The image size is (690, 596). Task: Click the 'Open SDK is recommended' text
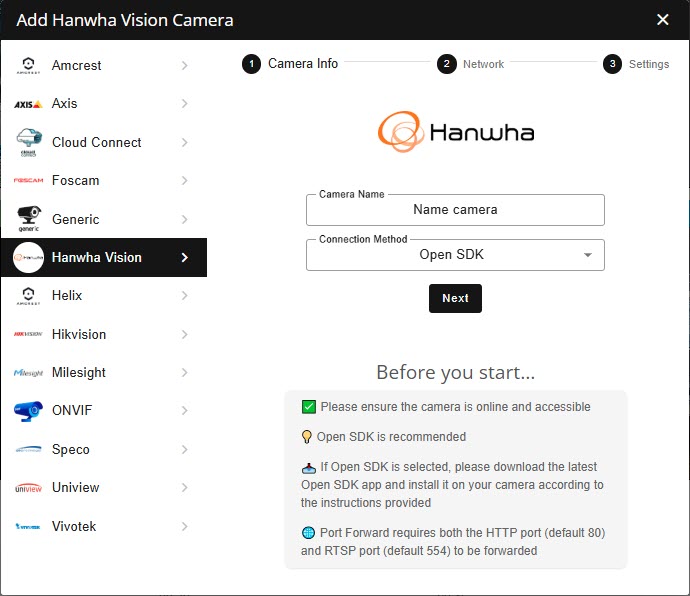point(391,437)
